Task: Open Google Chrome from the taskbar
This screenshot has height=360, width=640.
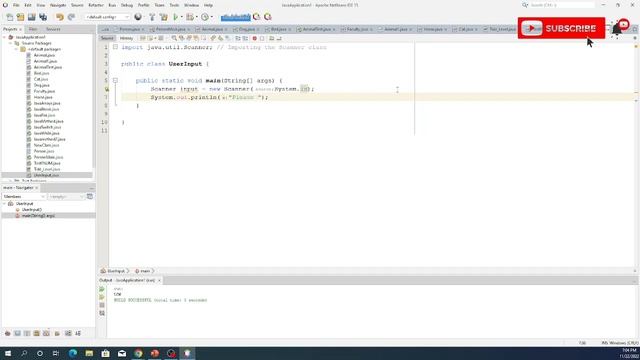Action: 138,353
